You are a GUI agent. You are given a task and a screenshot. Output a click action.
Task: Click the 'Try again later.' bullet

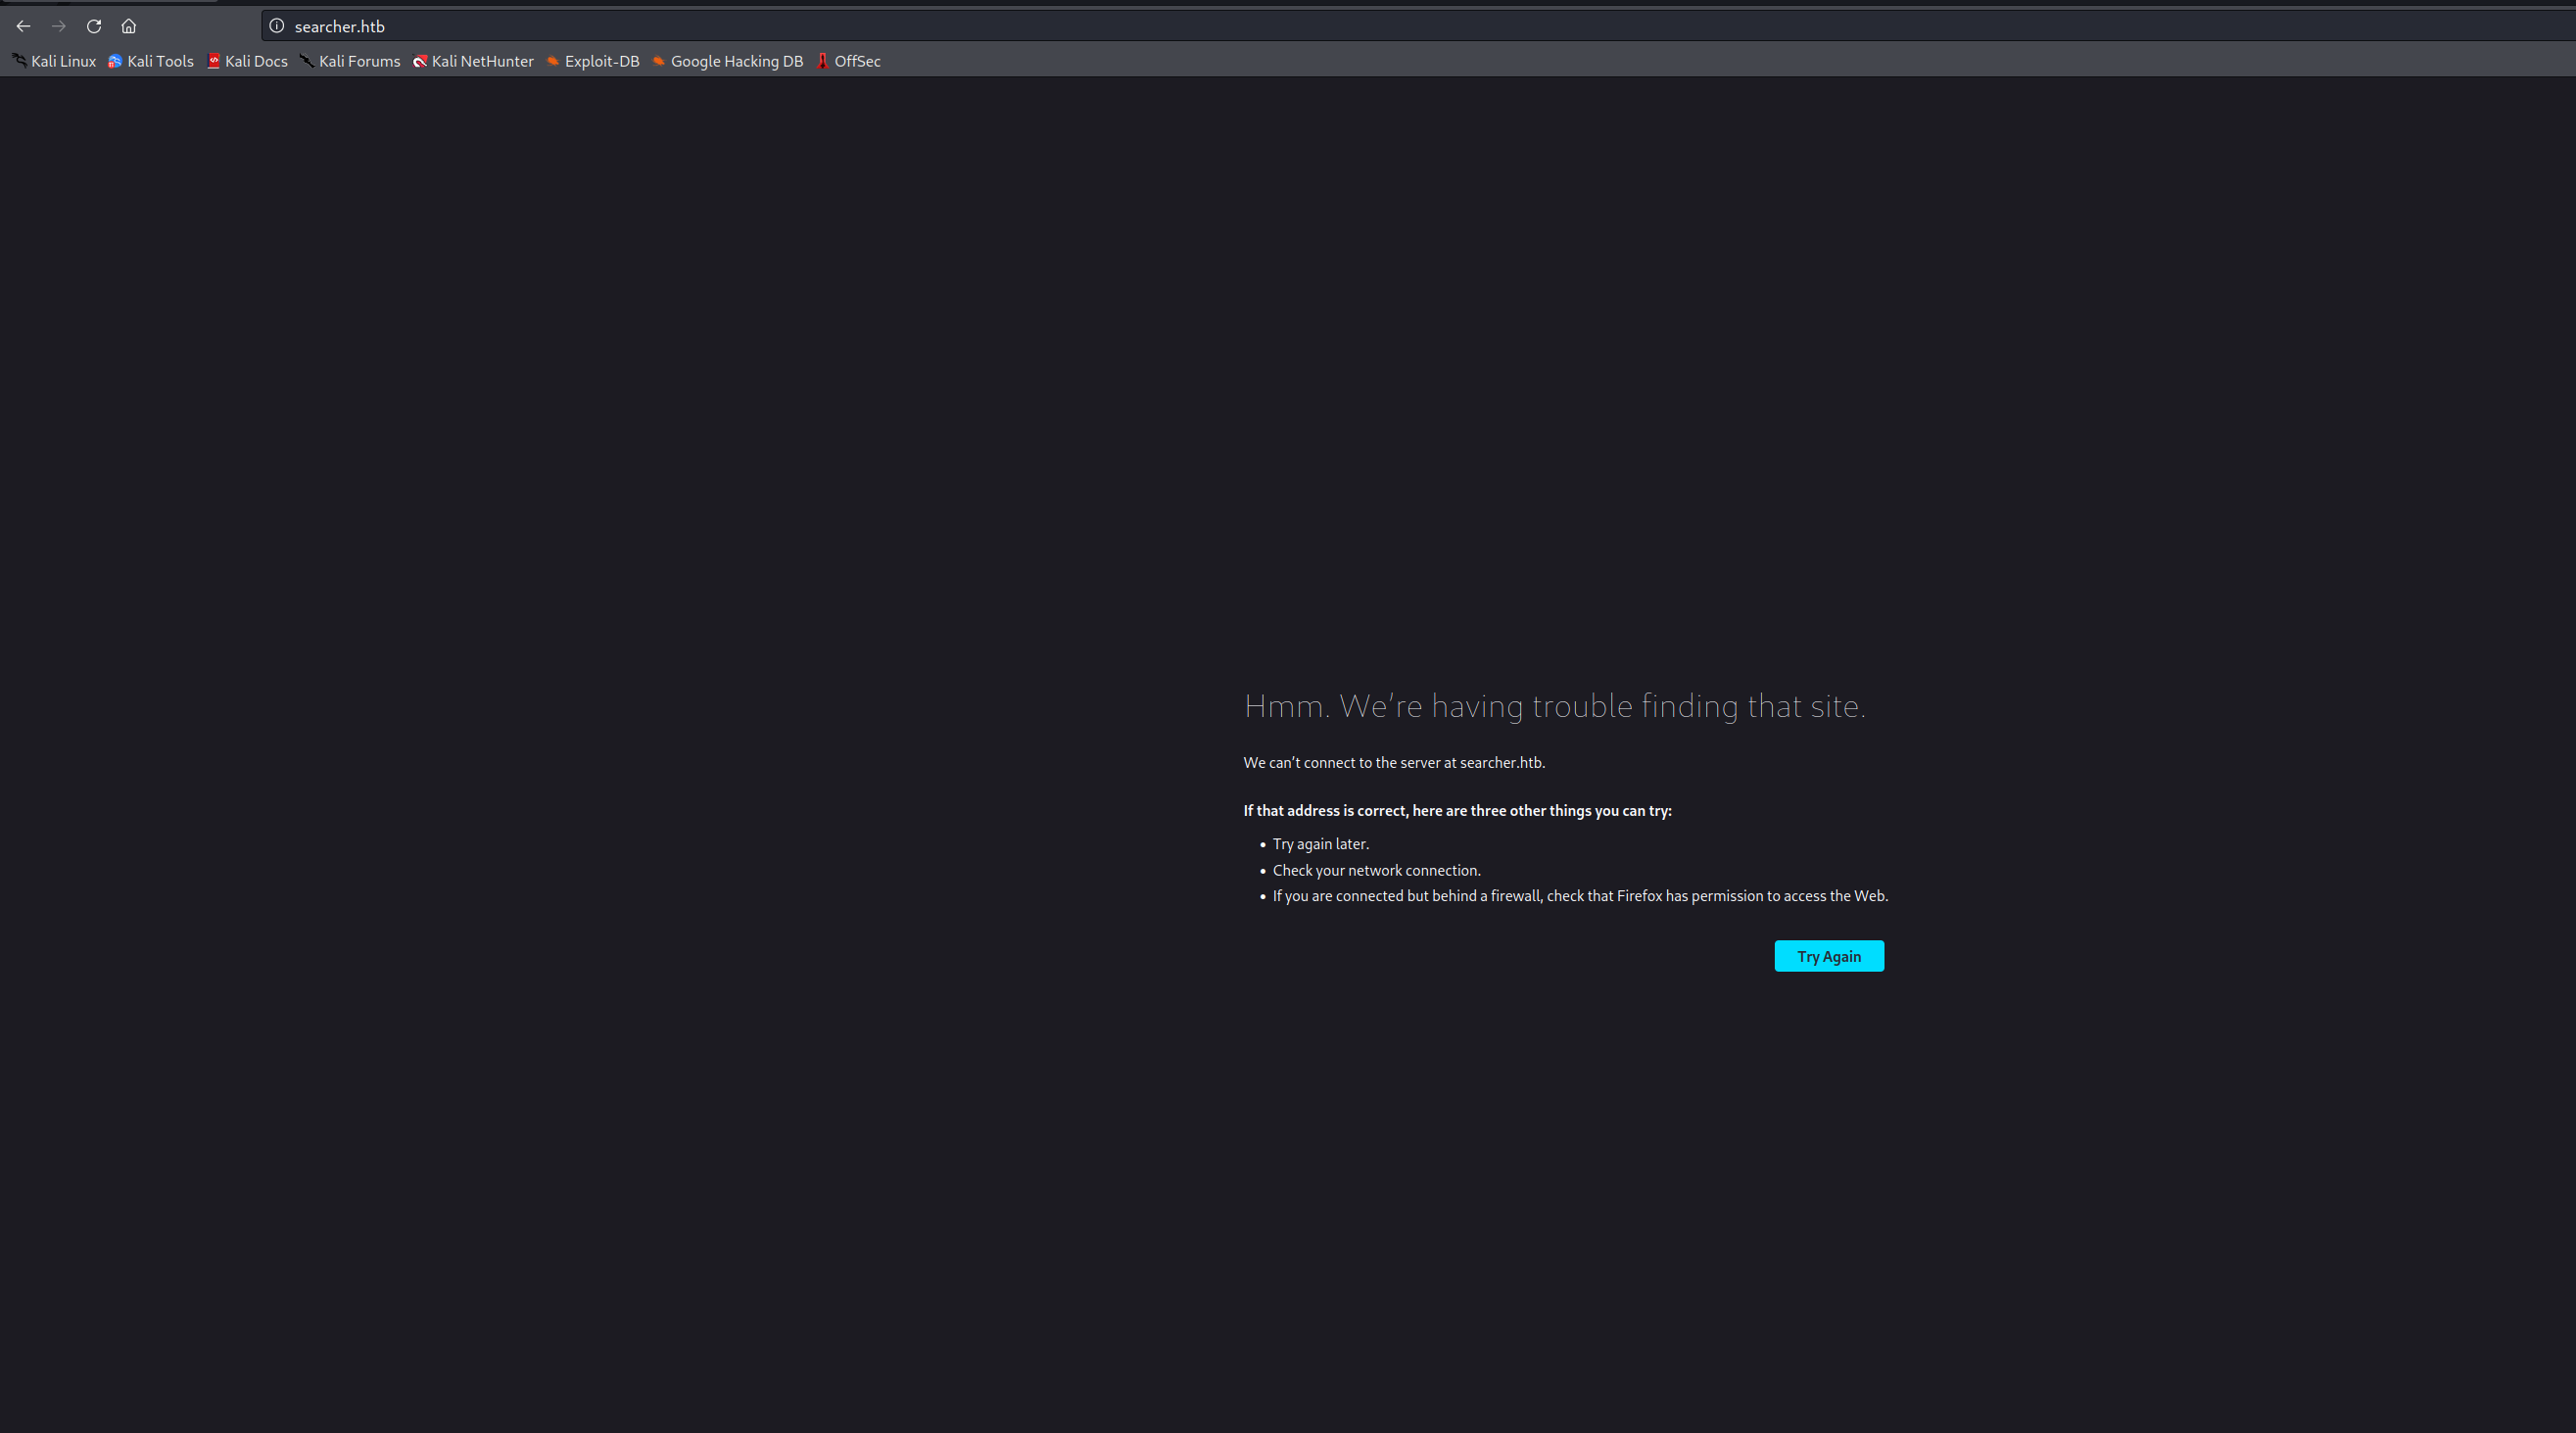point(1320,844)
